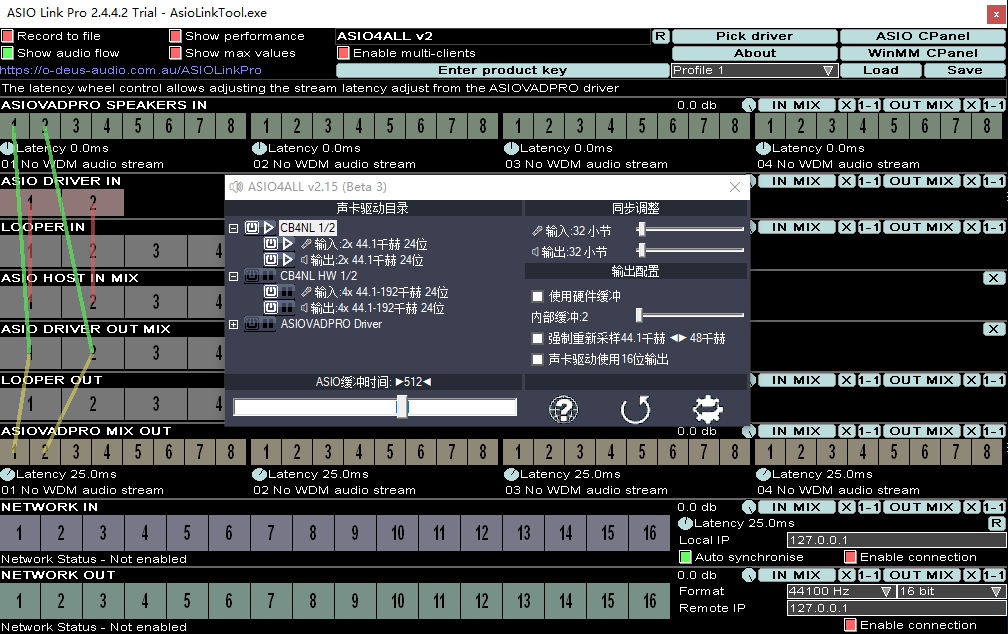The image size is (1008, 634).
Task: Open the ASIO CPanel button
Action: coord(922,36)
